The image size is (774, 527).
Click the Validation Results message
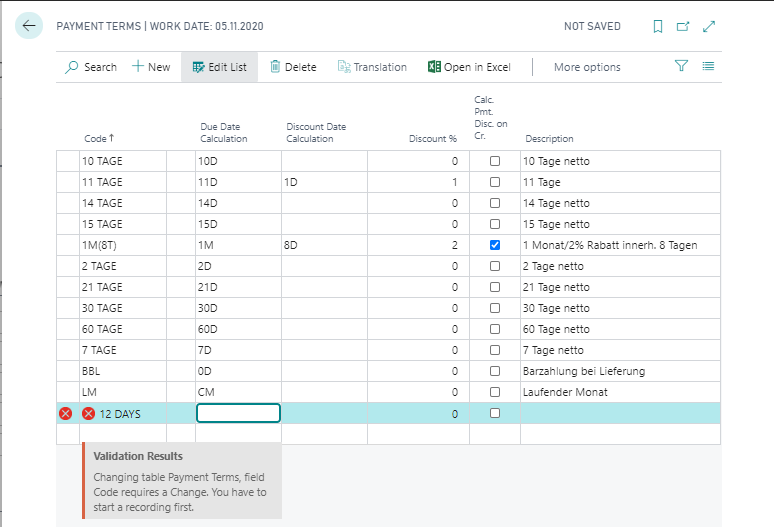tap(182, 481)
